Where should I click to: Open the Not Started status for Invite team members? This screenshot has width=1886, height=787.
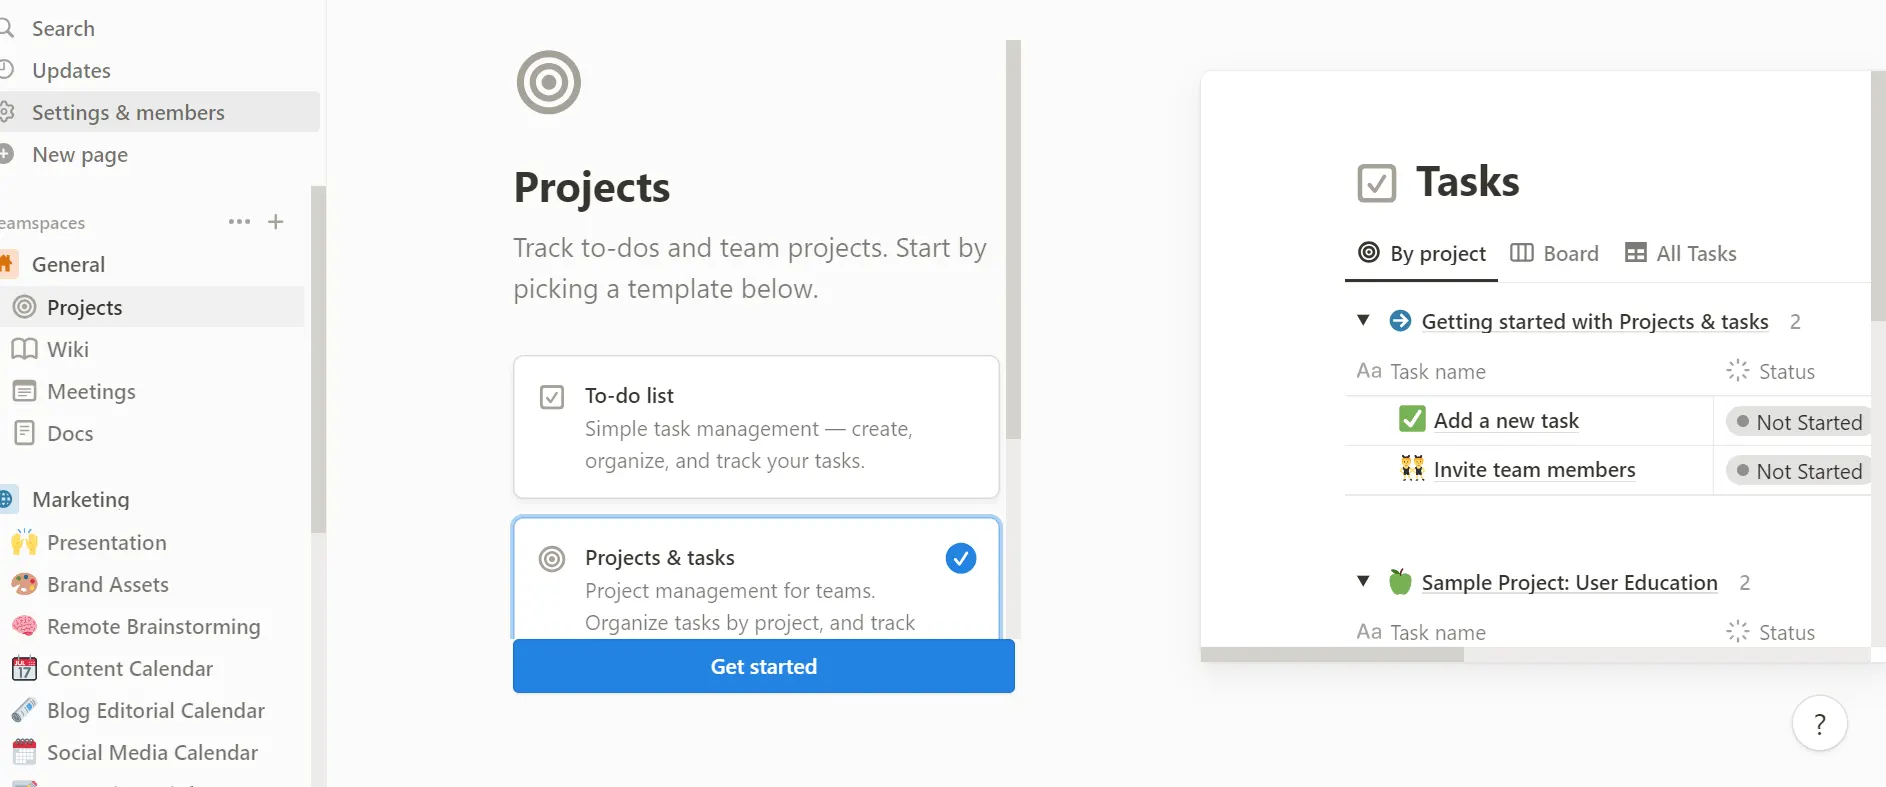tap(1799, 471)
